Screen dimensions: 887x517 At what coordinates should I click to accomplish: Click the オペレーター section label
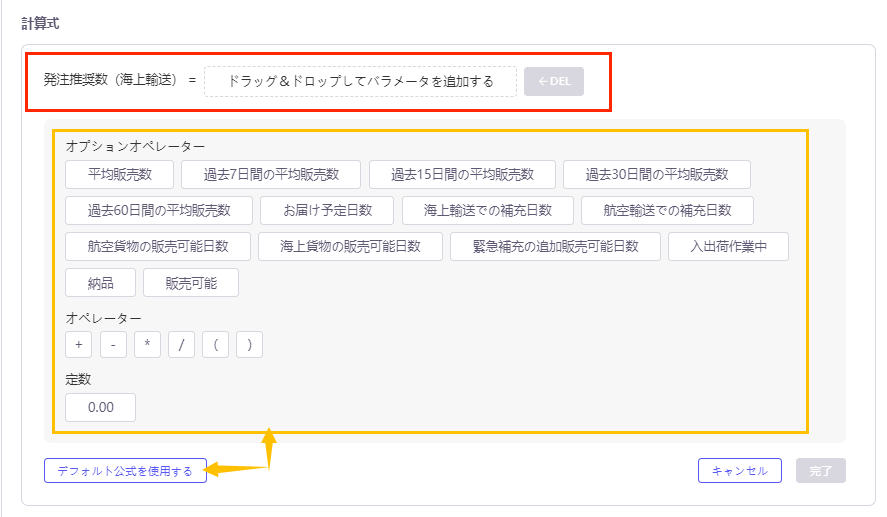tap(104, 318)
